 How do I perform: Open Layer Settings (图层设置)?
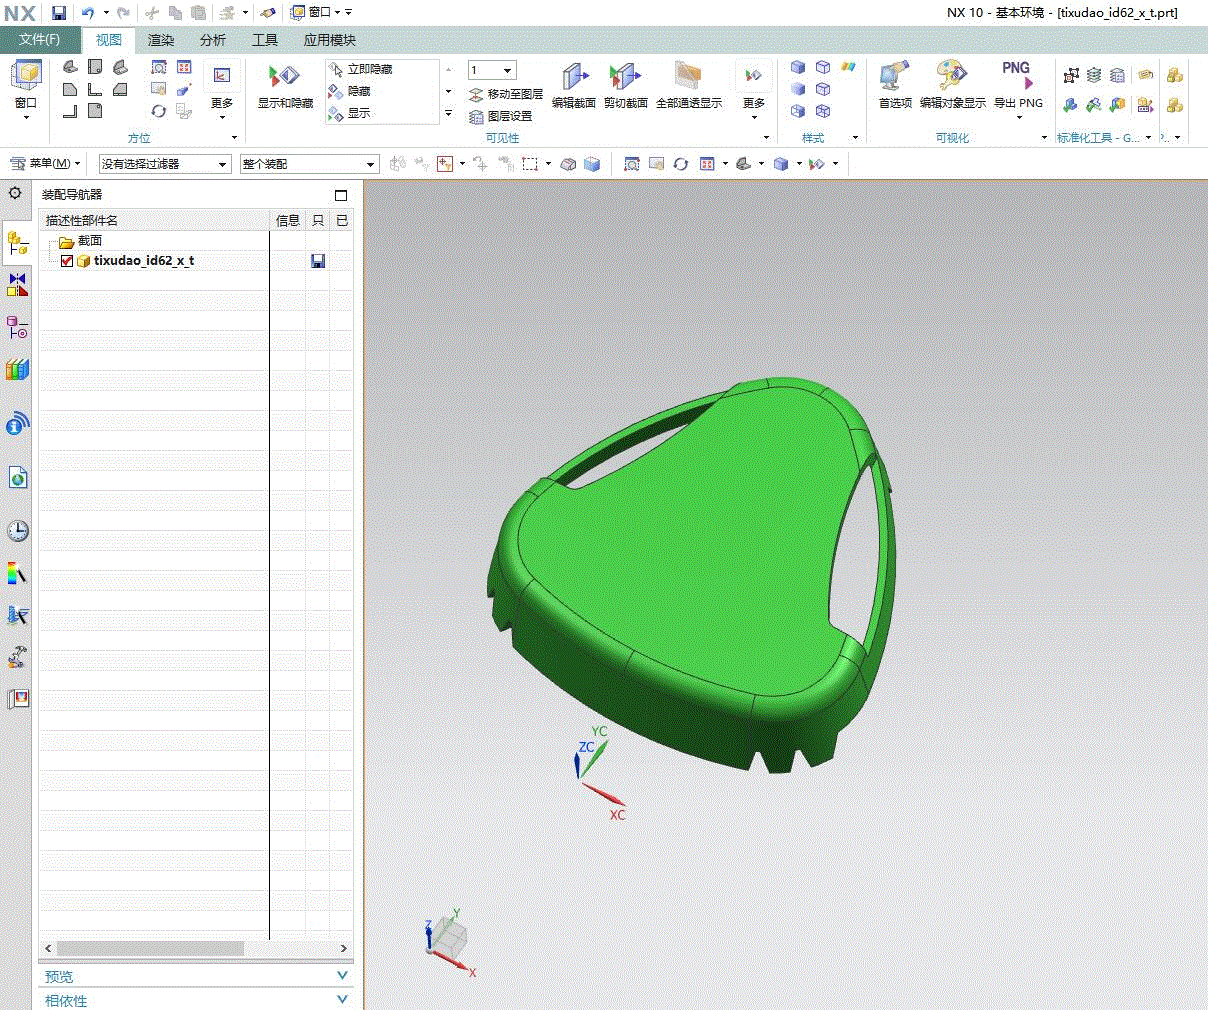501,117
